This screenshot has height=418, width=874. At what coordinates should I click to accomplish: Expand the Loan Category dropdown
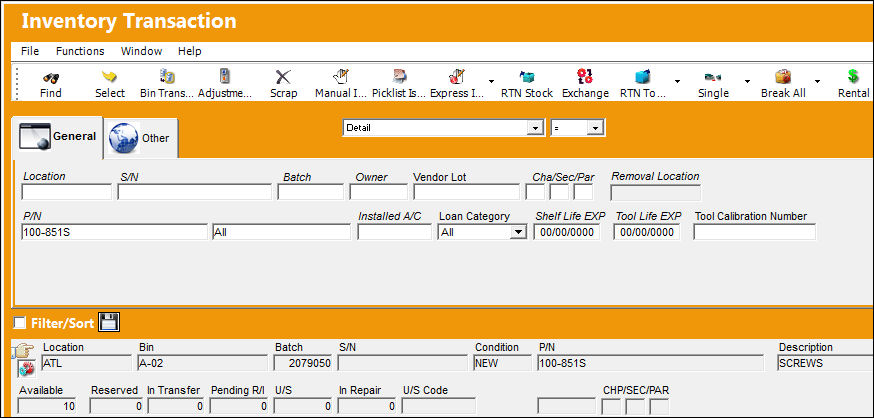518,232
